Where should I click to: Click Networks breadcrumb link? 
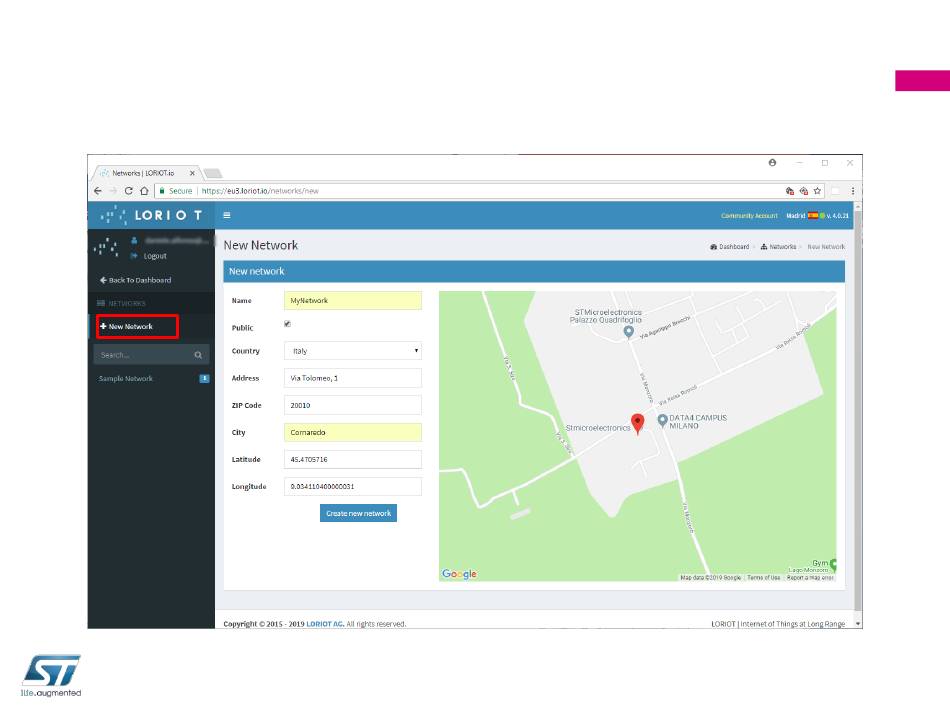778,247
